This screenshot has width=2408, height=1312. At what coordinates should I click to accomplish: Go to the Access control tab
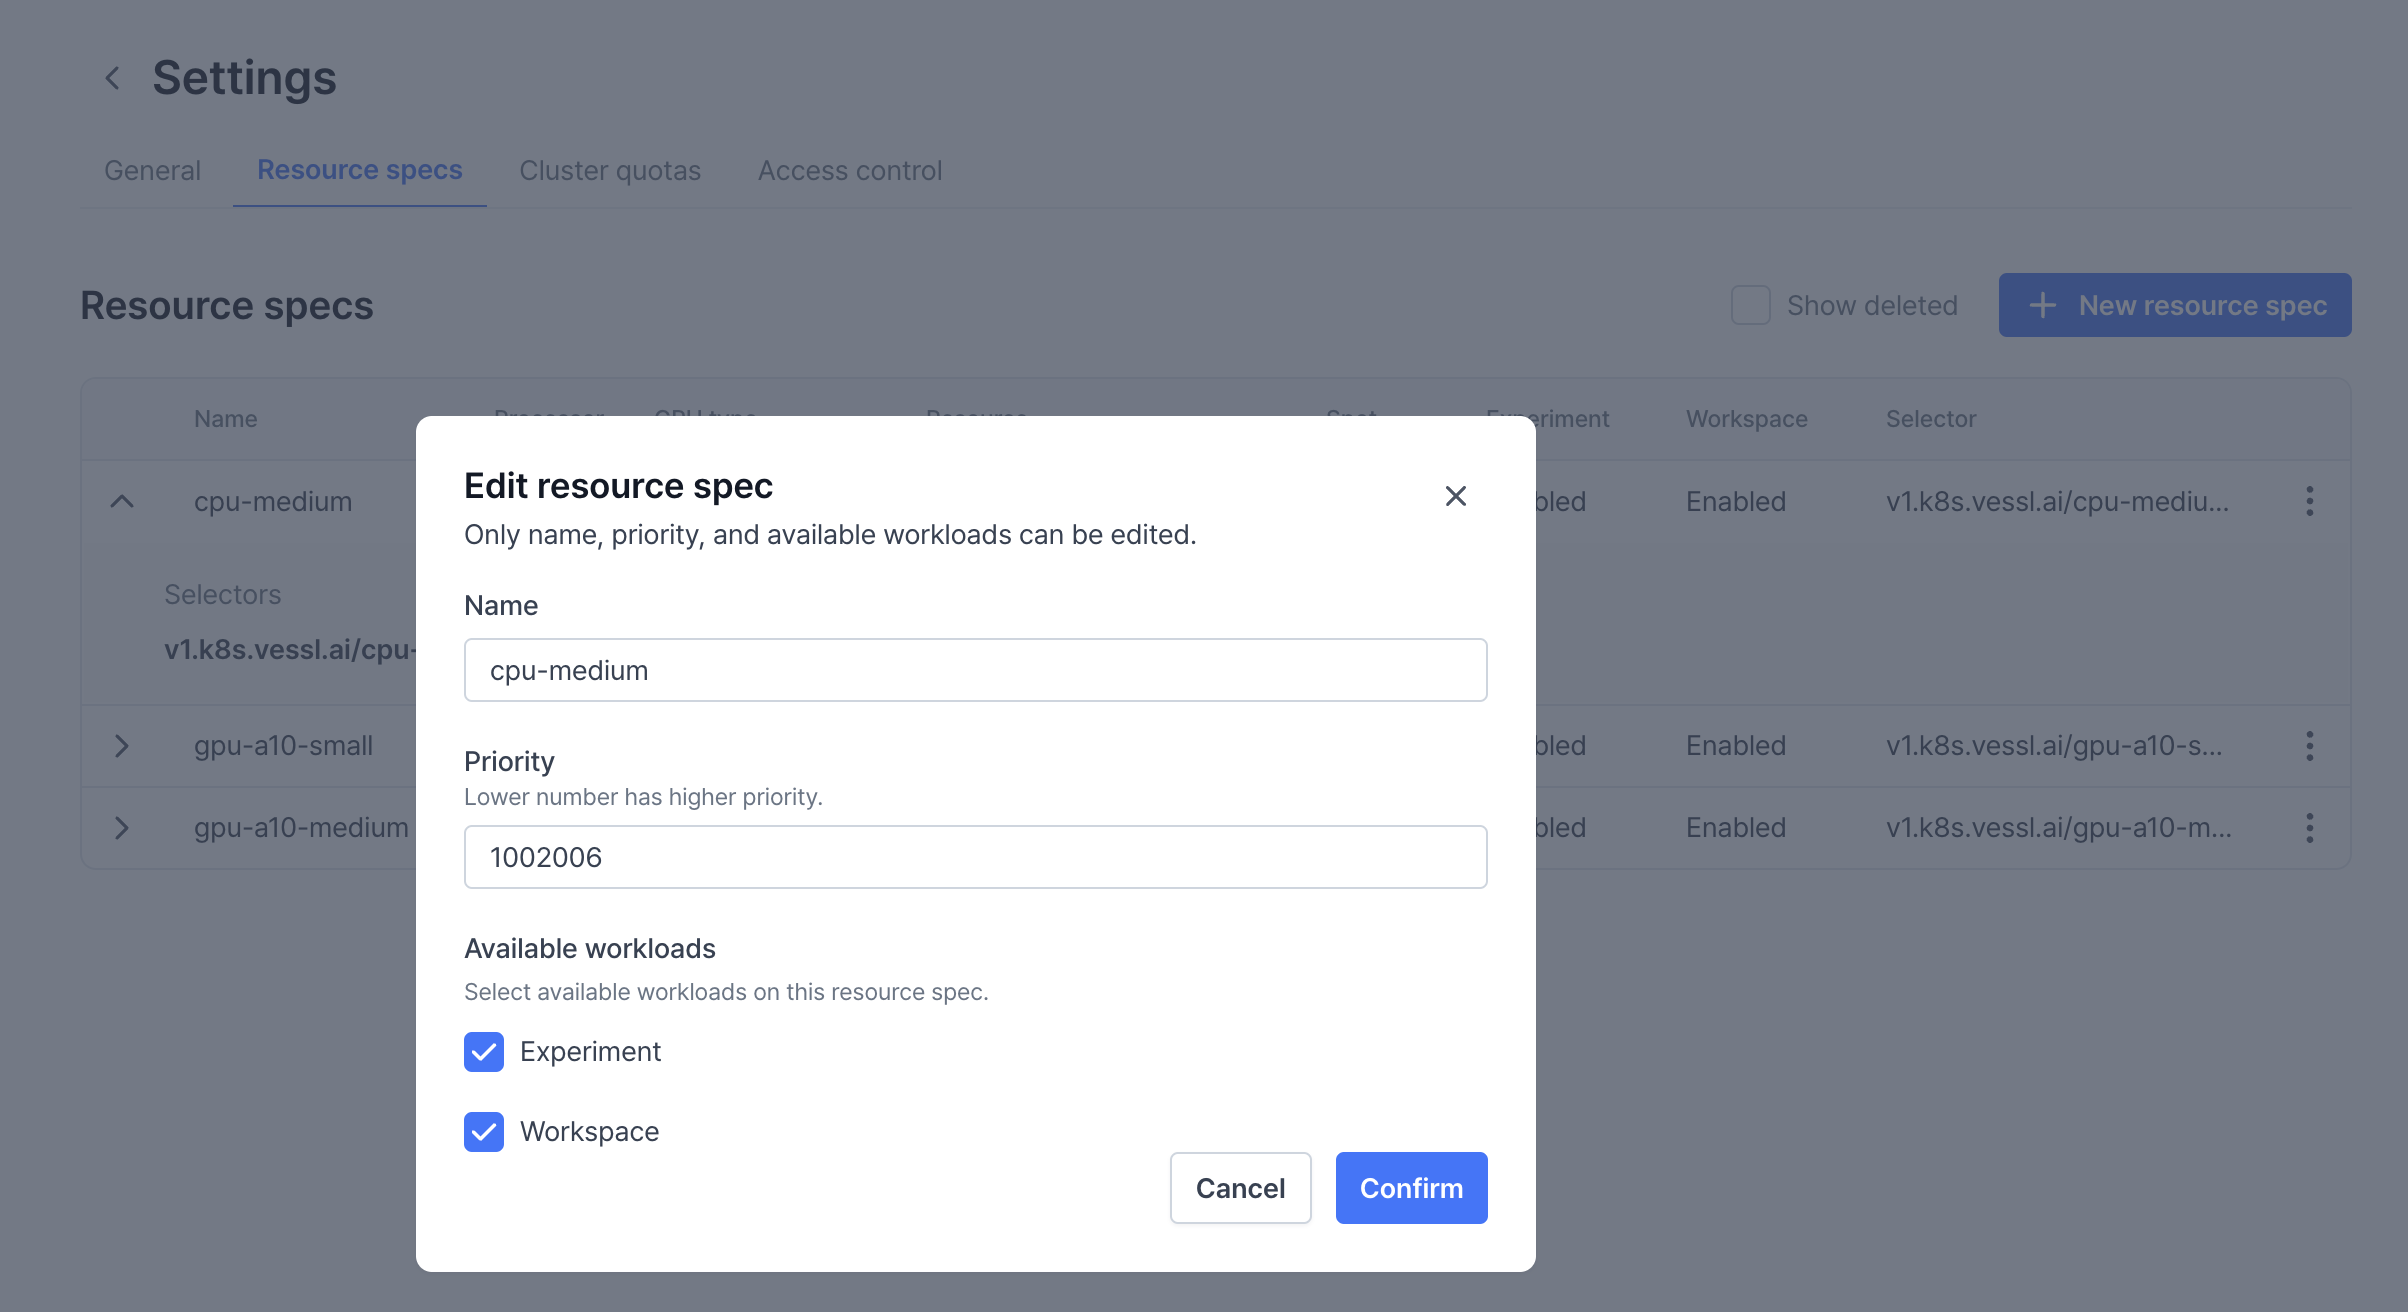click(850, 171)
